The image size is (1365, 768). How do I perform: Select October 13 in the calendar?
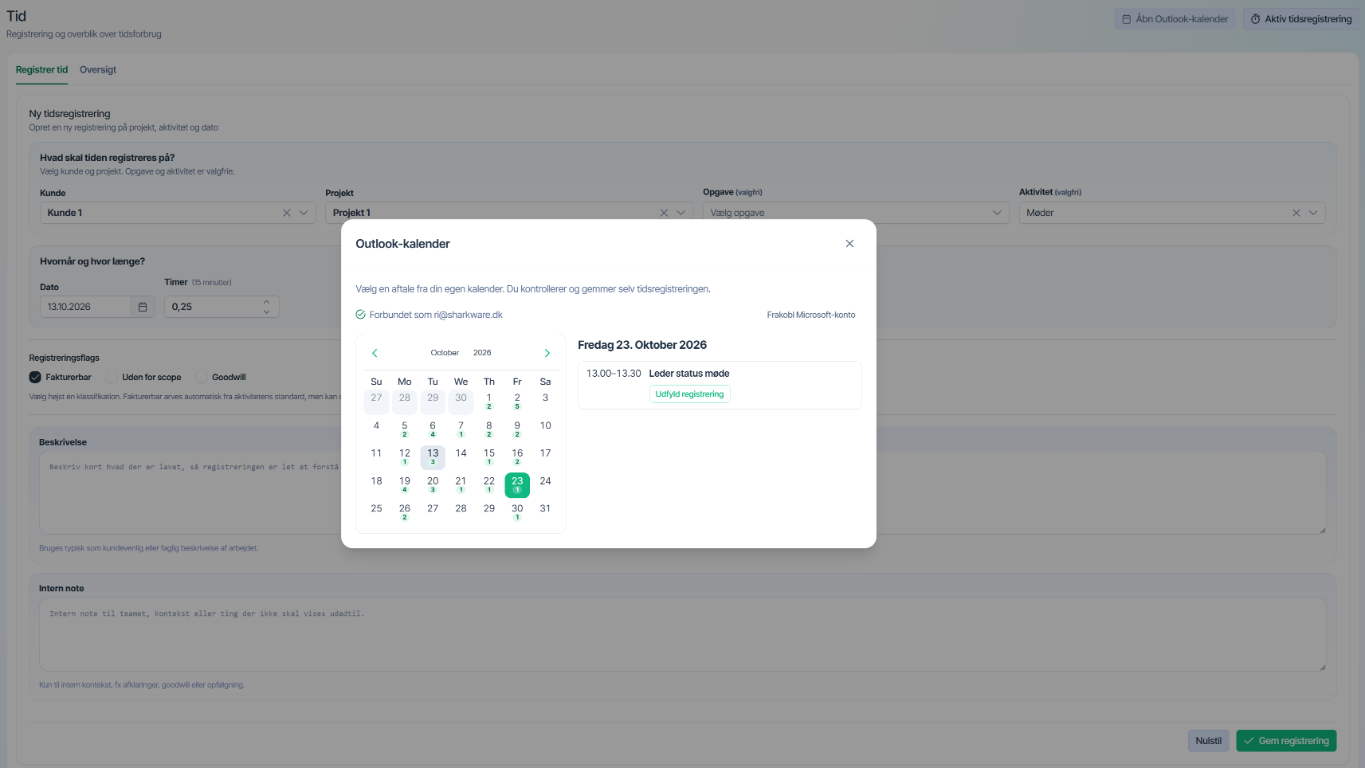coord(433,457)
